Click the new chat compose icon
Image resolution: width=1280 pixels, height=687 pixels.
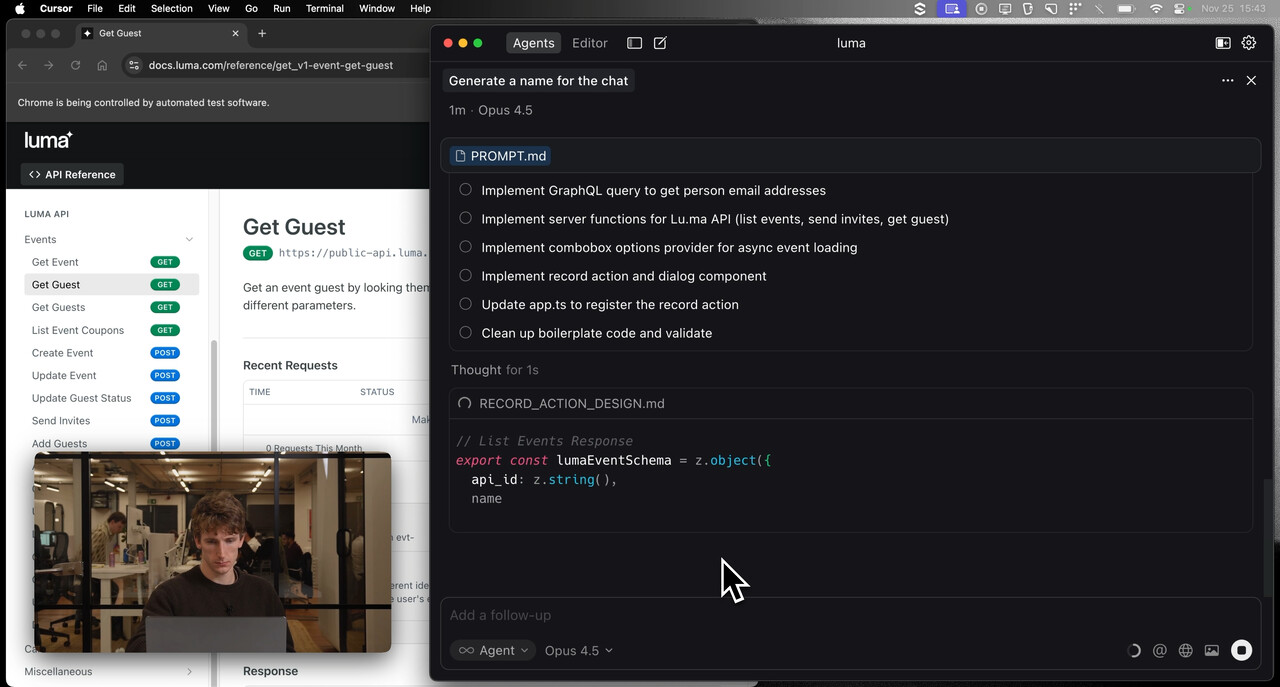[x=660, y=43]
